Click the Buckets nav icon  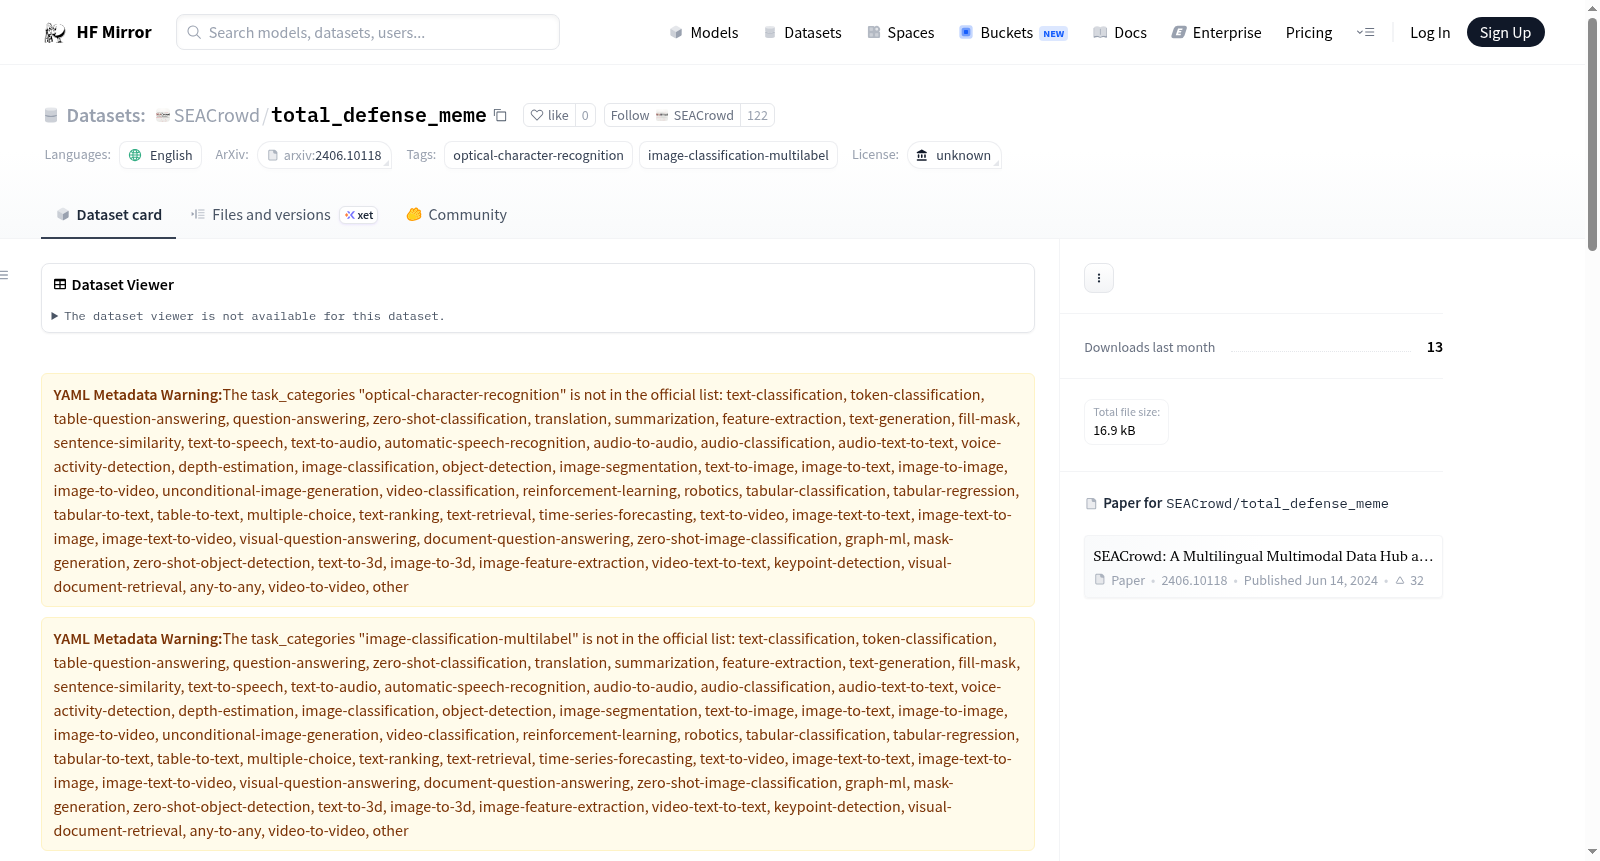click(x=966, y=32)
